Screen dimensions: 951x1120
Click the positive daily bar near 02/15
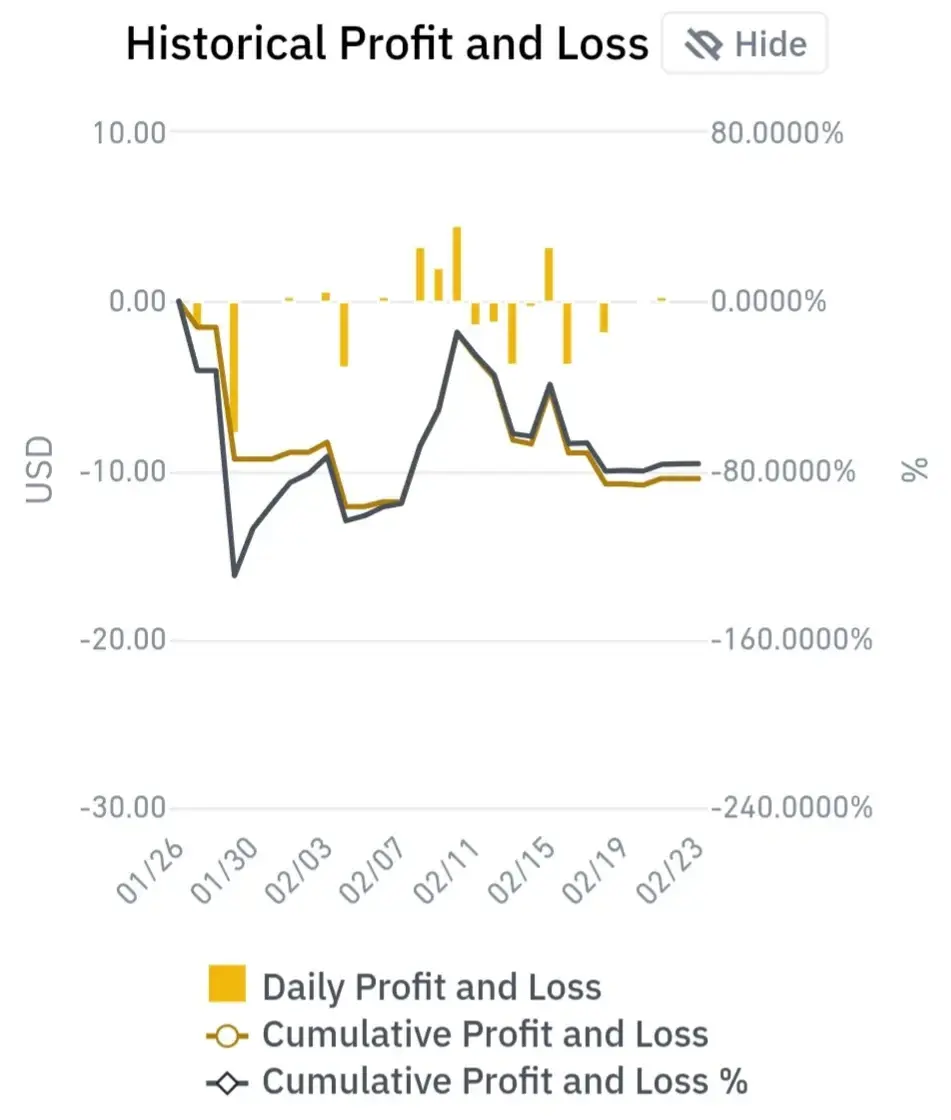click(549, 274)
